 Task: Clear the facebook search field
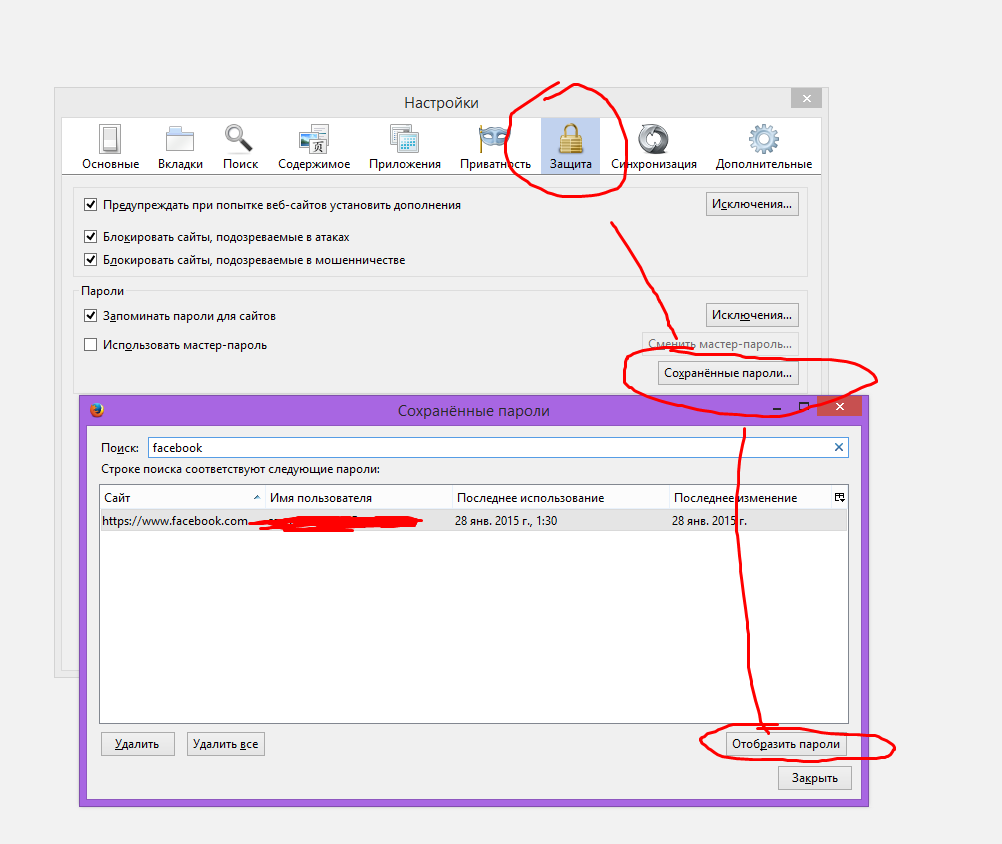[839, 448]
